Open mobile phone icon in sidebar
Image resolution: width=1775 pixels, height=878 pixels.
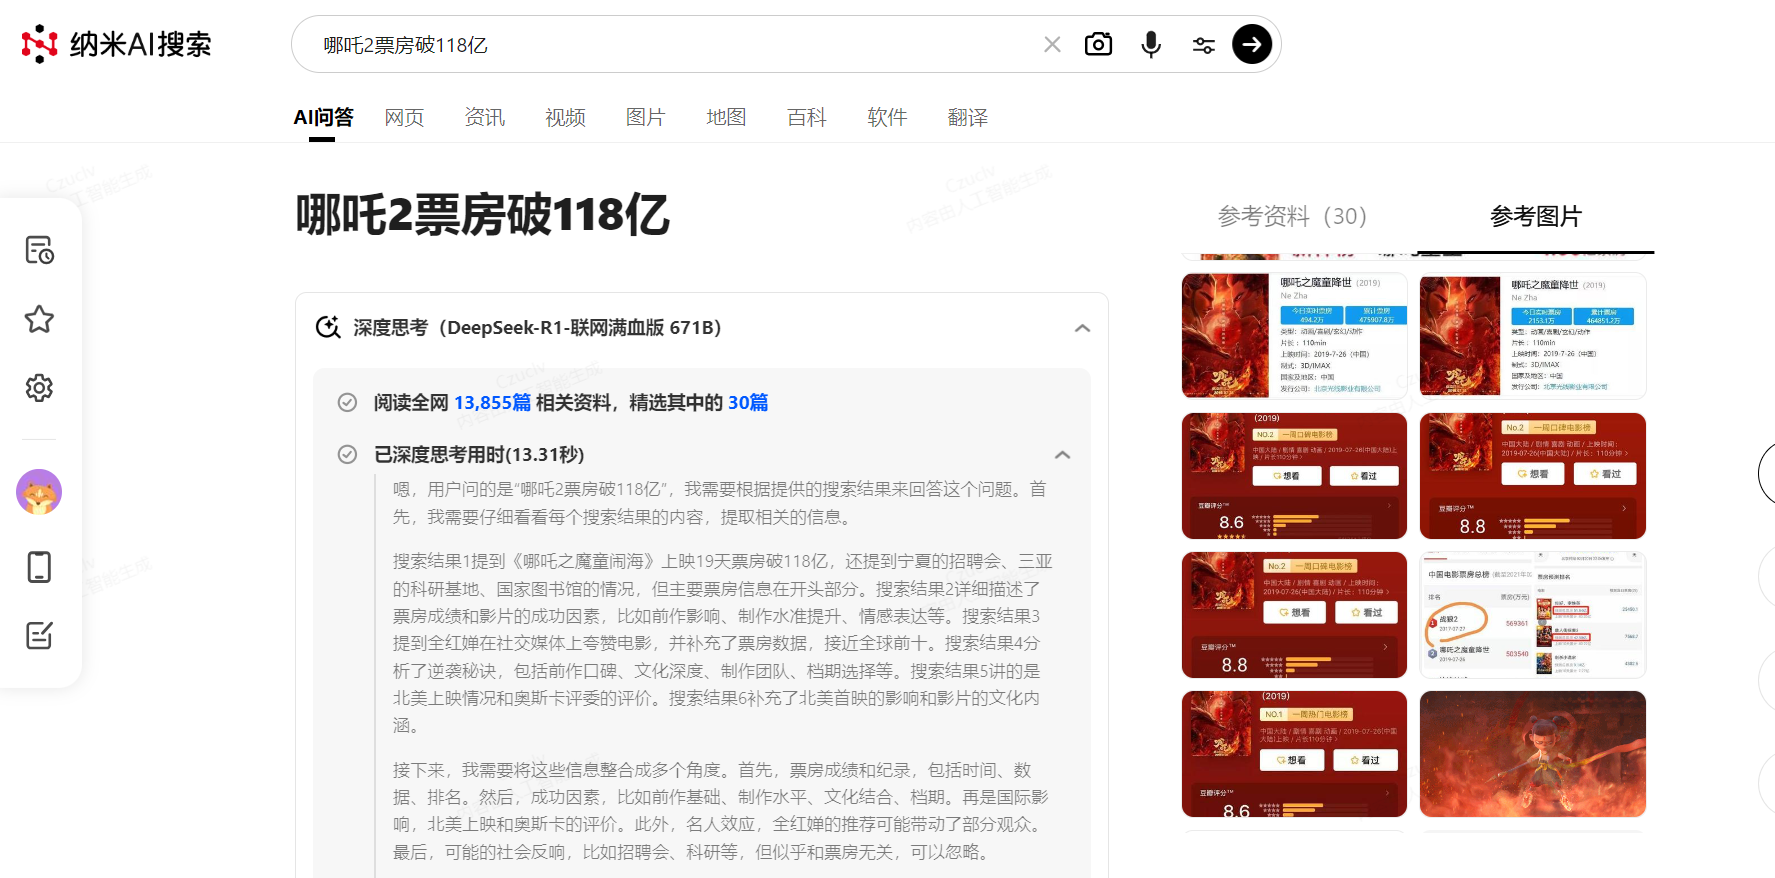click(39, 567)
